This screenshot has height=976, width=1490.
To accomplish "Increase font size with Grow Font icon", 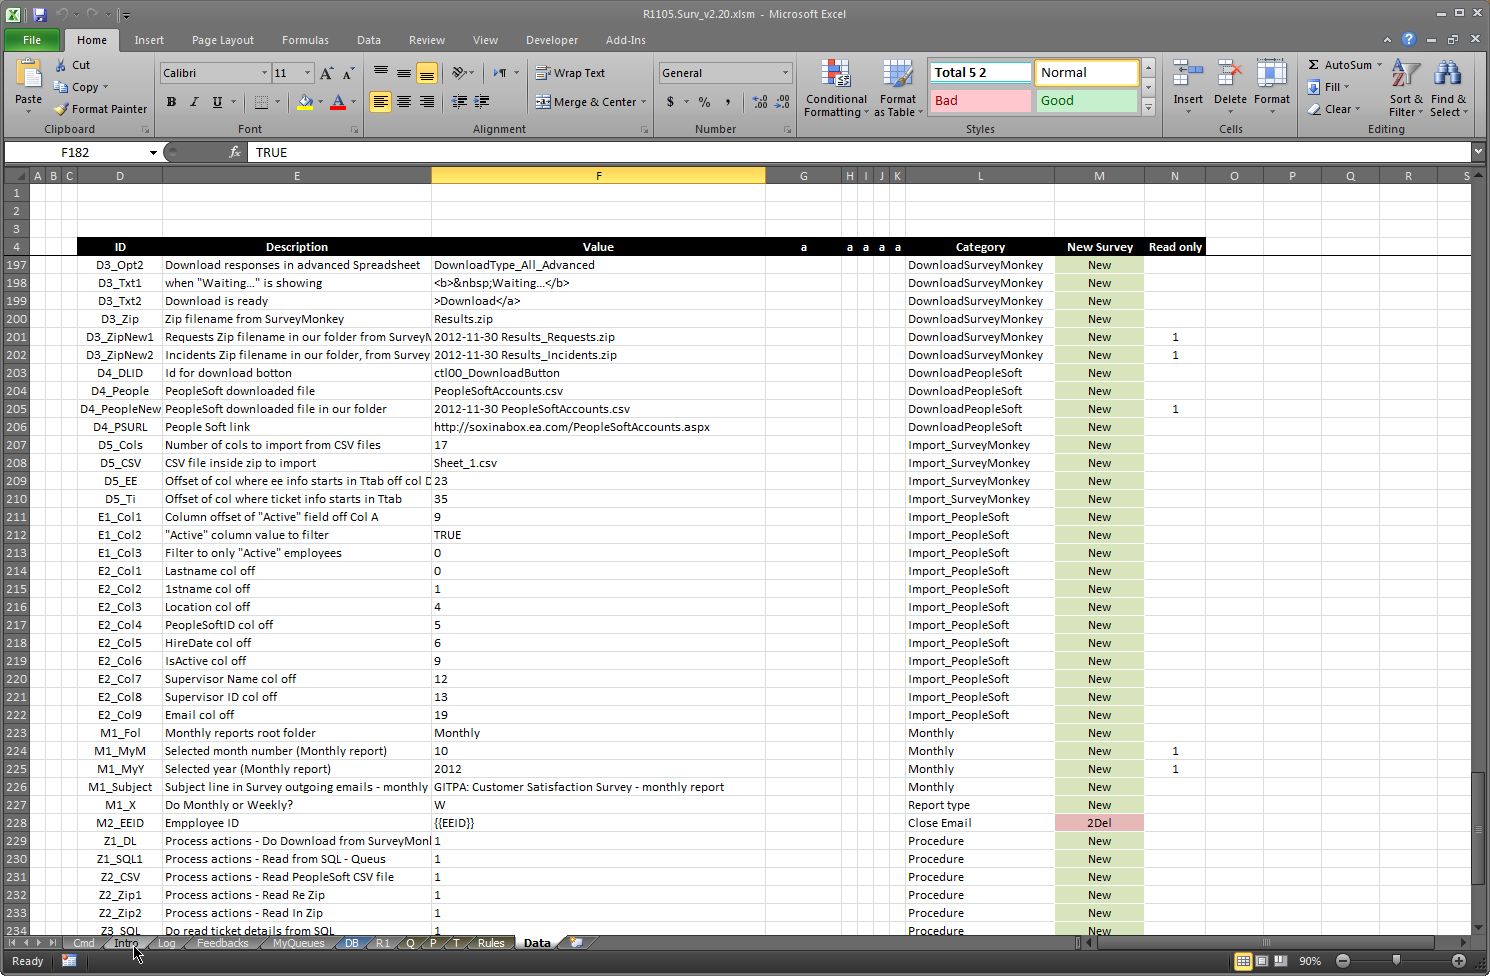I will click(x=326, y=73).
